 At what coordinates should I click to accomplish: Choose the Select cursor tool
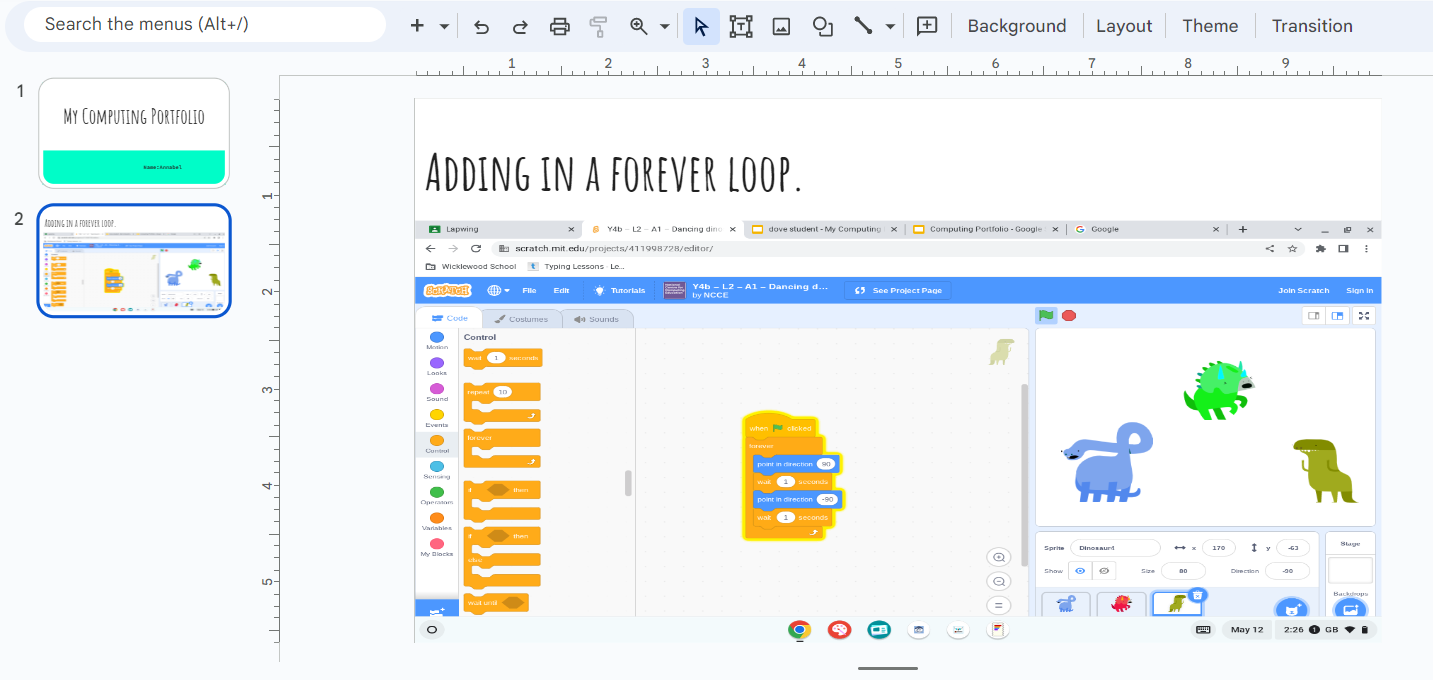coord(701,26)
